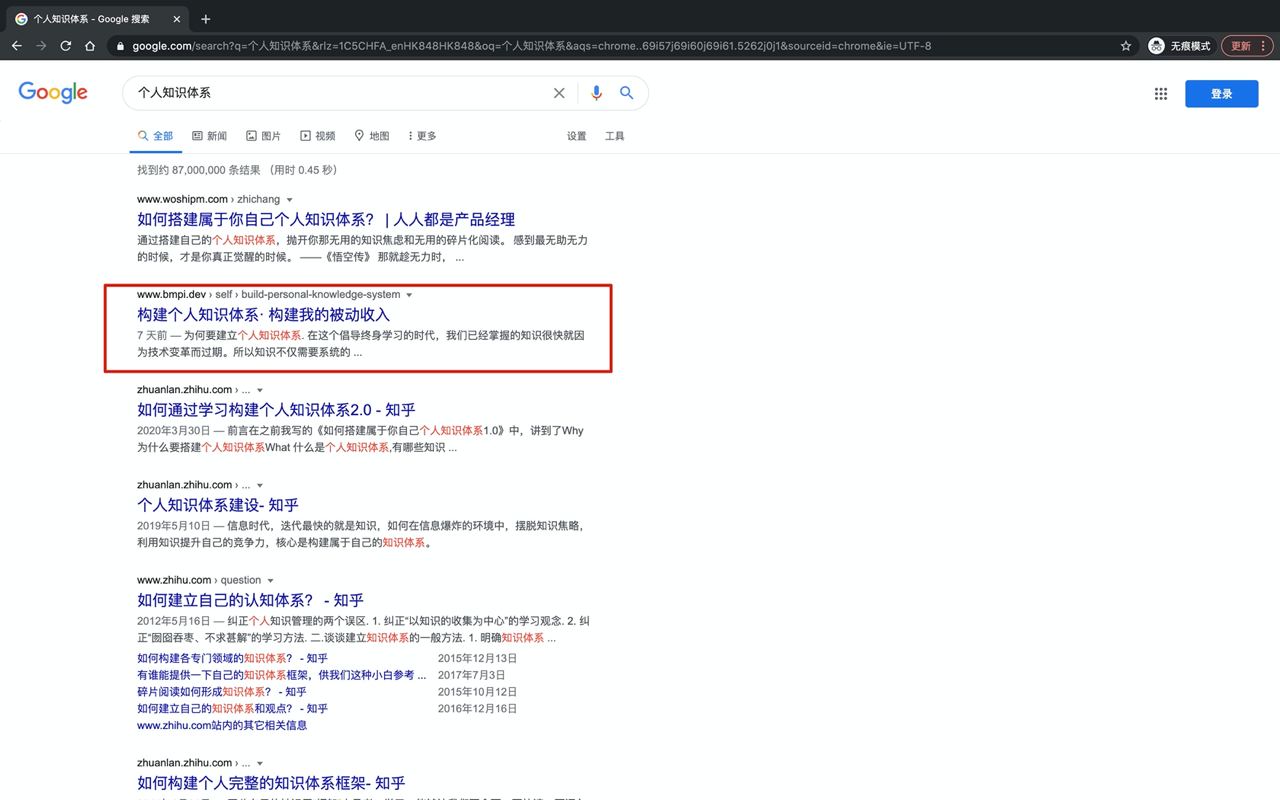Screen dimensions: 1280x800
Task: Switch to the 视频 results tab
Action: [x=318, y=136]
